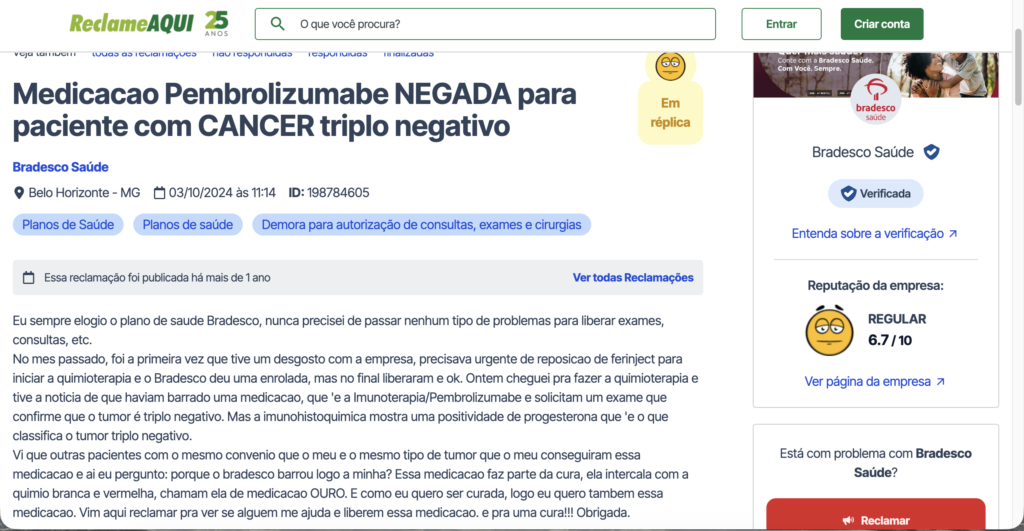Open 'Ver todas Reclamações' link

click(632, 278)
